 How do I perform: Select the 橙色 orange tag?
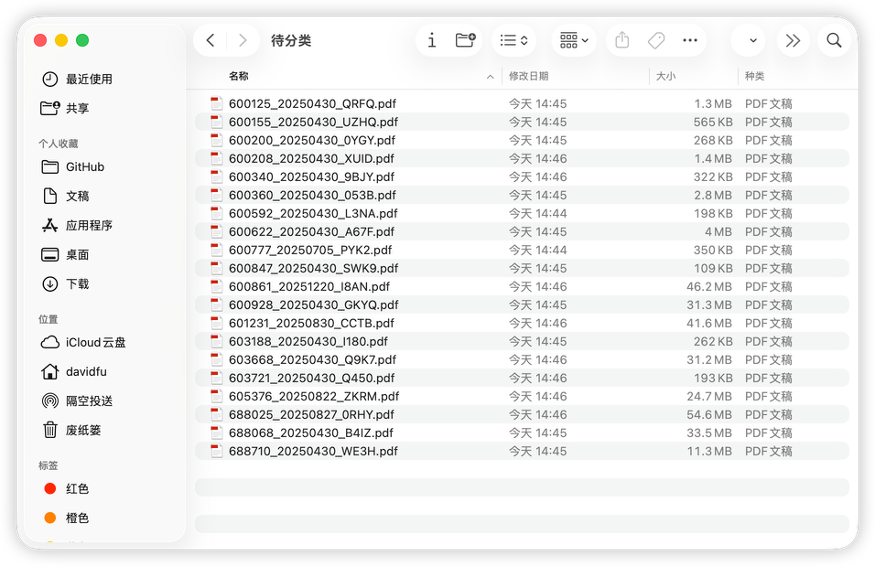point(77,518)
